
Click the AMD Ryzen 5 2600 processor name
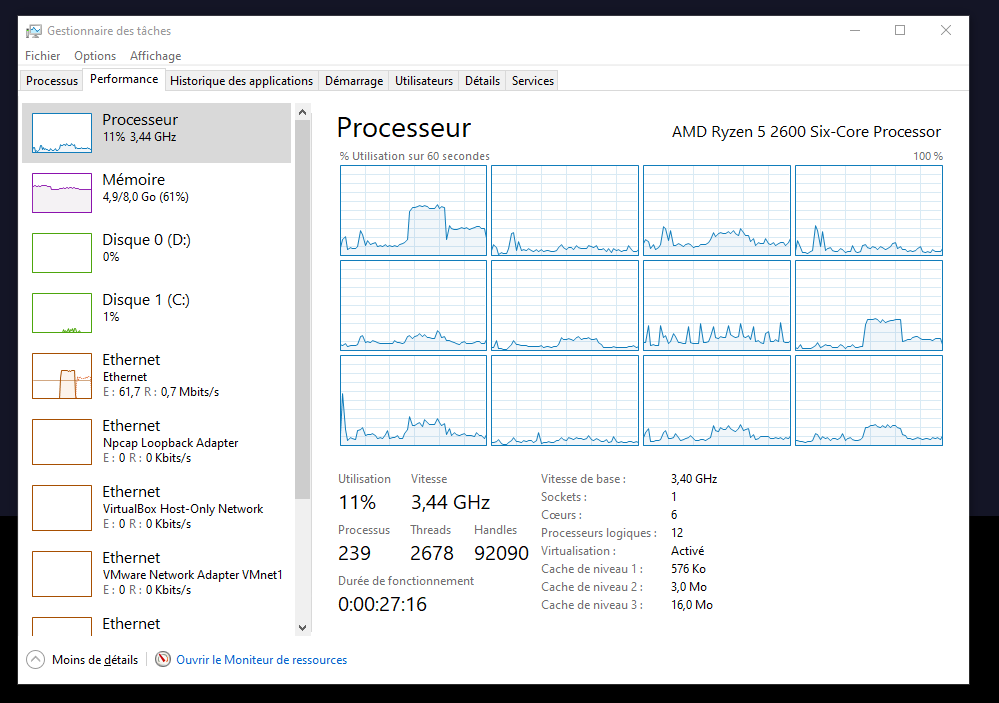[x=806, y=131]
